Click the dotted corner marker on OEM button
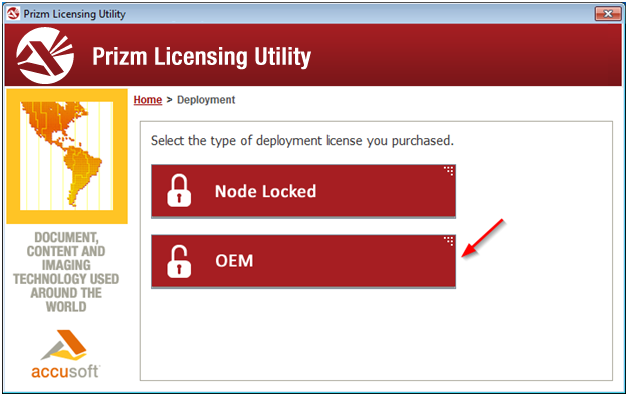 449,241
